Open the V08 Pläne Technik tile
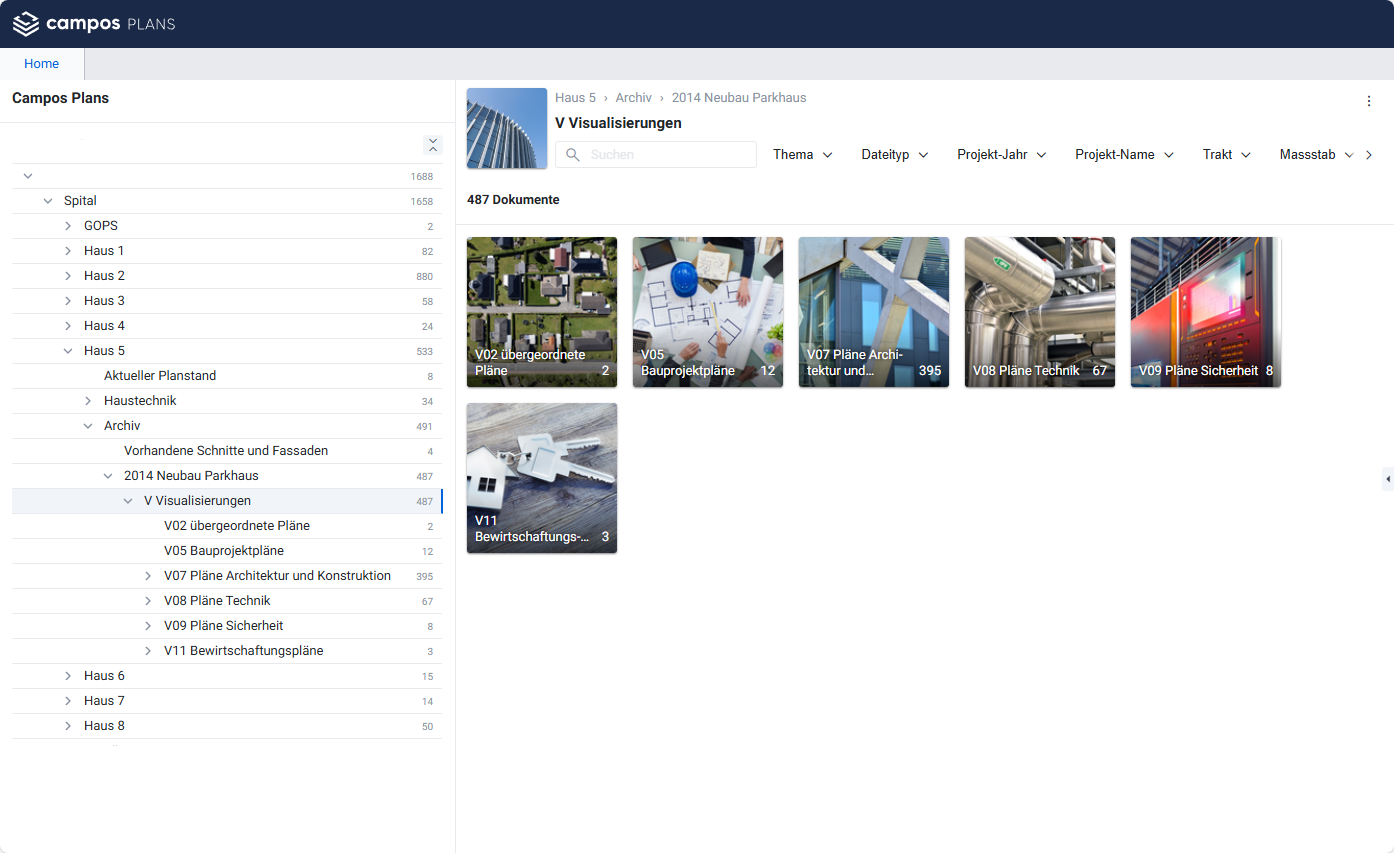 [1039, 312]
